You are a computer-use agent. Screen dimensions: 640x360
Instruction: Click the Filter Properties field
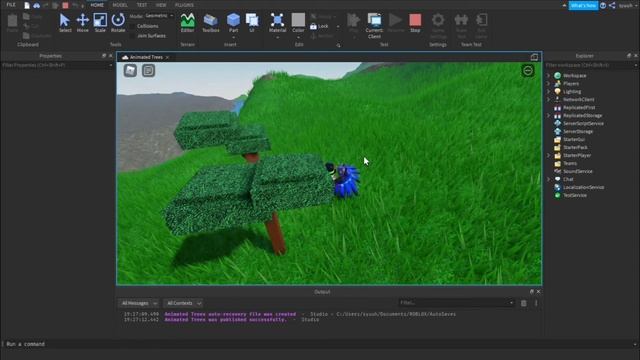point(57,65)
